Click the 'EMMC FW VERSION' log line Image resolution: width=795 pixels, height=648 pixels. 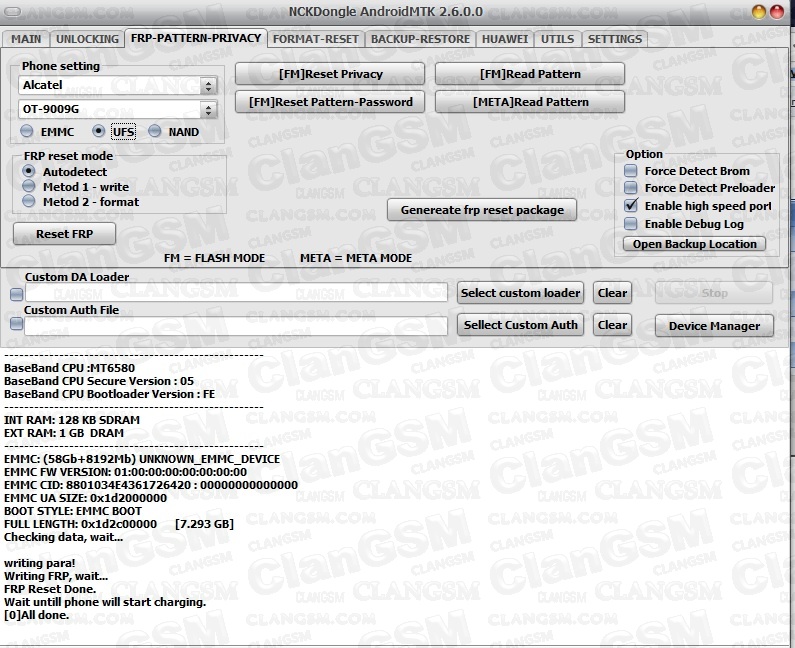click(125, 472)
